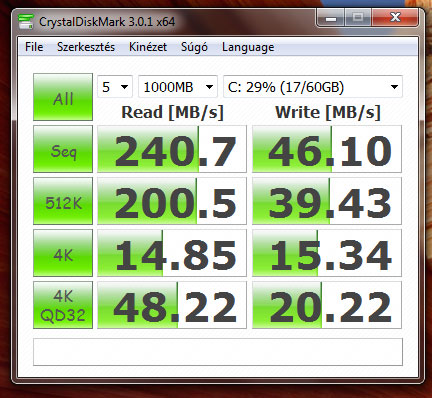This screenshot has width=432, height=398.
Task: Start the 512K test
Action: (63, 201)
